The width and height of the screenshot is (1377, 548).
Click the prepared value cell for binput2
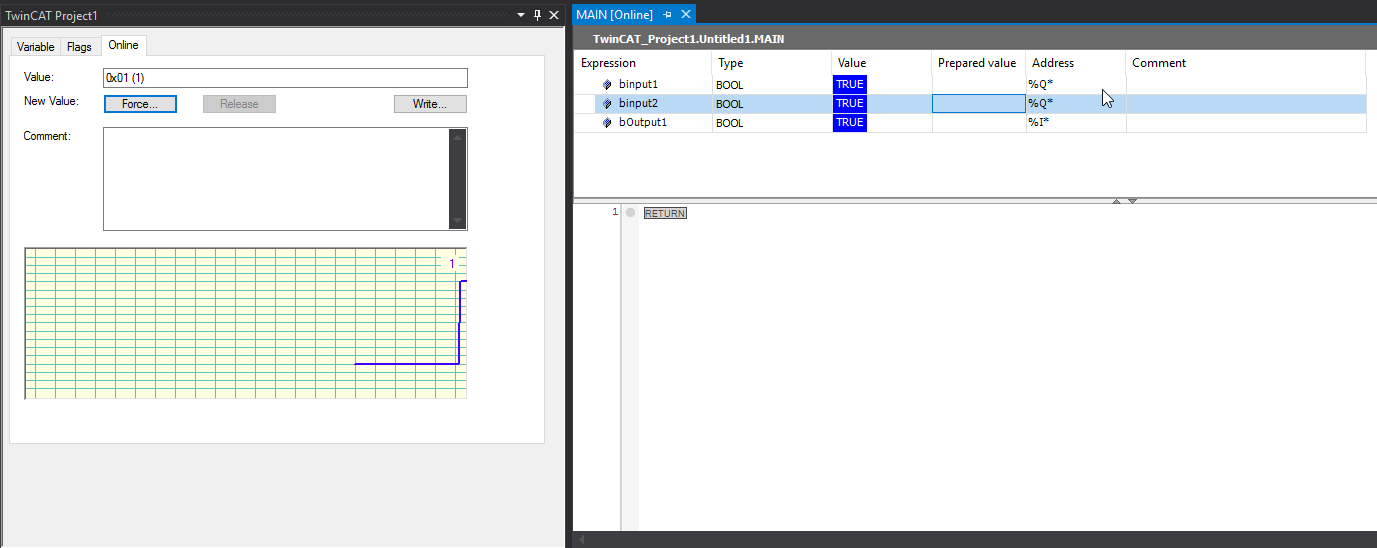pos(978,104)
